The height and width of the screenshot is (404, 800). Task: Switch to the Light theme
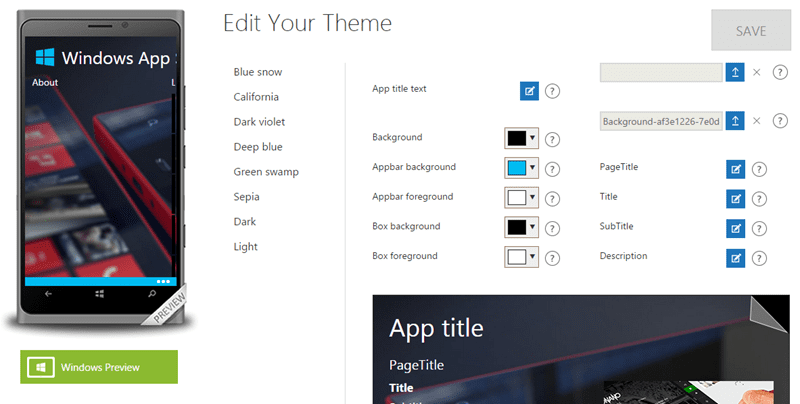coord(245,247)
